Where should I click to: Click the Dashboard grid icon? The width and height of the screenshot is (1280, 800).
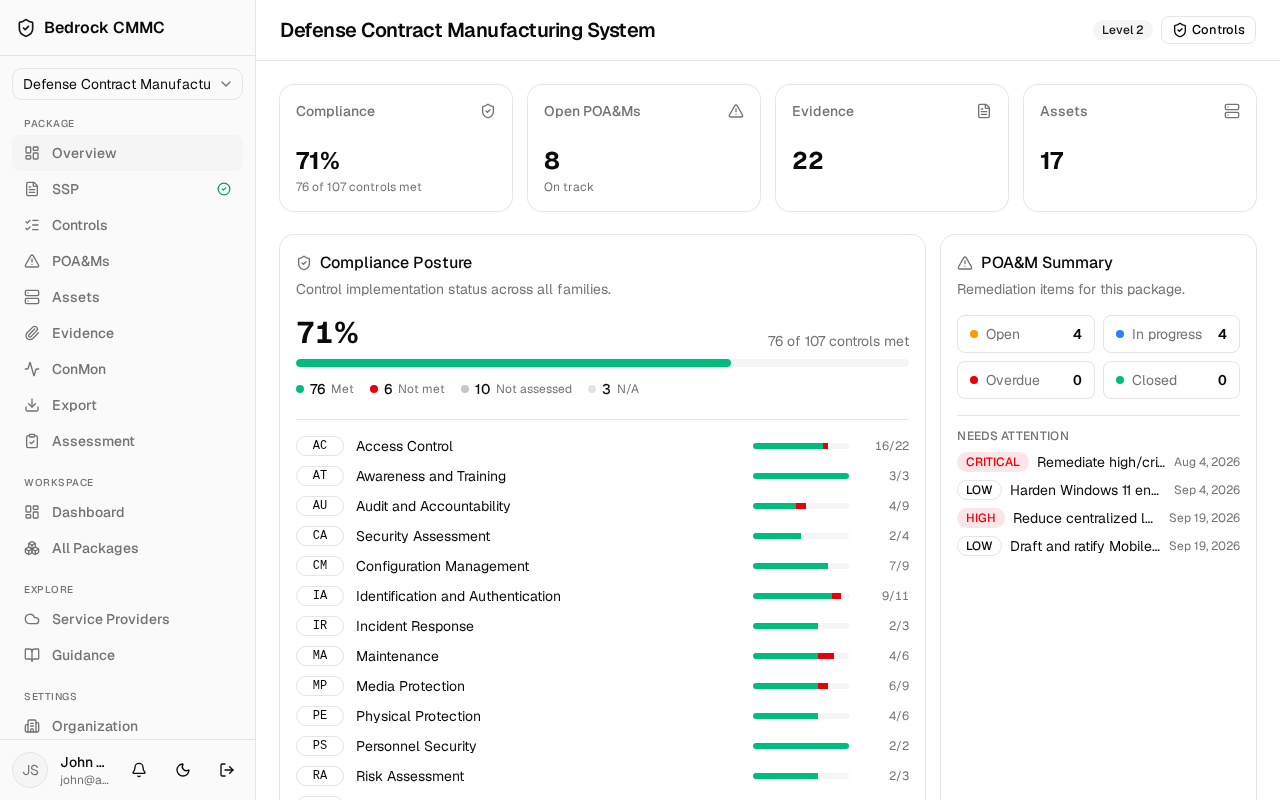pyautogui.click(x=32, y=512)
